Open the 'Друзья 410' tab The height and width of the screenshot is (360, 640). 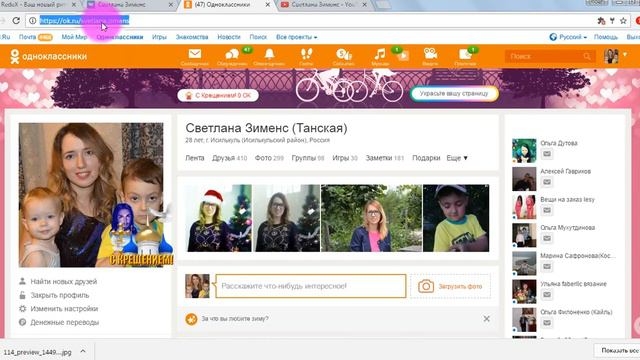pyautogui.click(x=229, y=158)
